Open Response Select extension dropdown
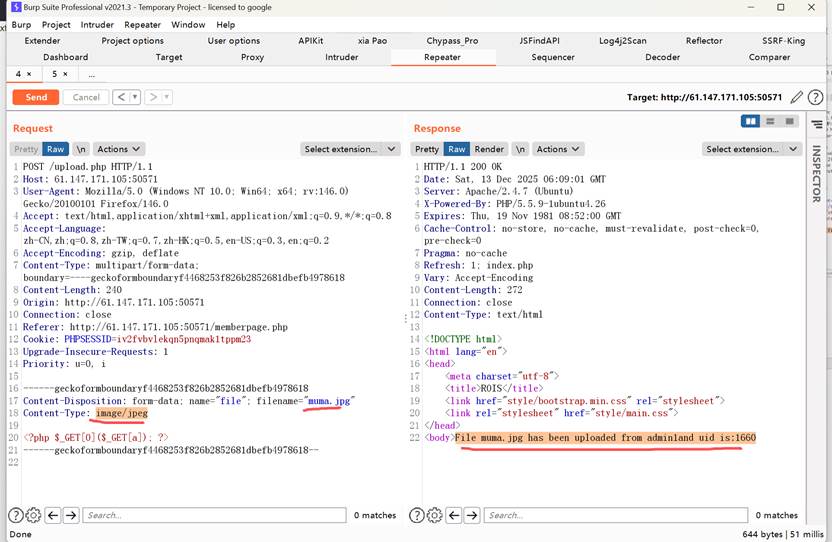832x542 pixels. point(751,149)
